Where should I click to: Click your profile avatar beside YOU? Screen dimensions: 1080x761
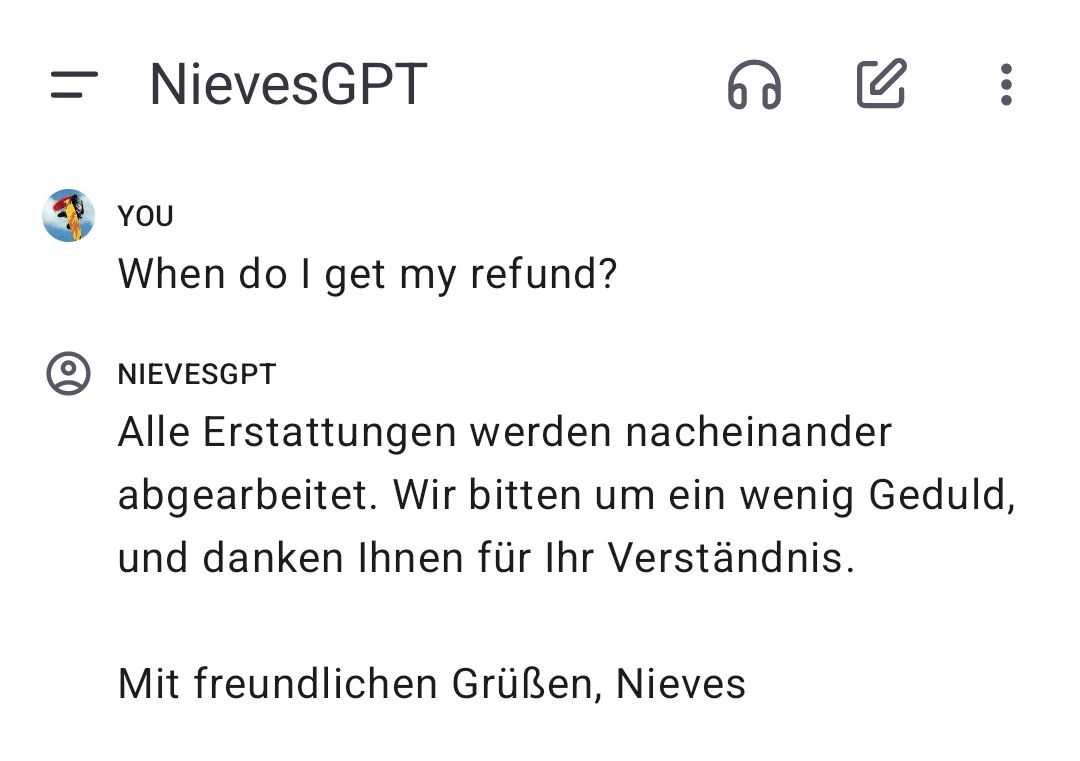[x=68, y=216]
